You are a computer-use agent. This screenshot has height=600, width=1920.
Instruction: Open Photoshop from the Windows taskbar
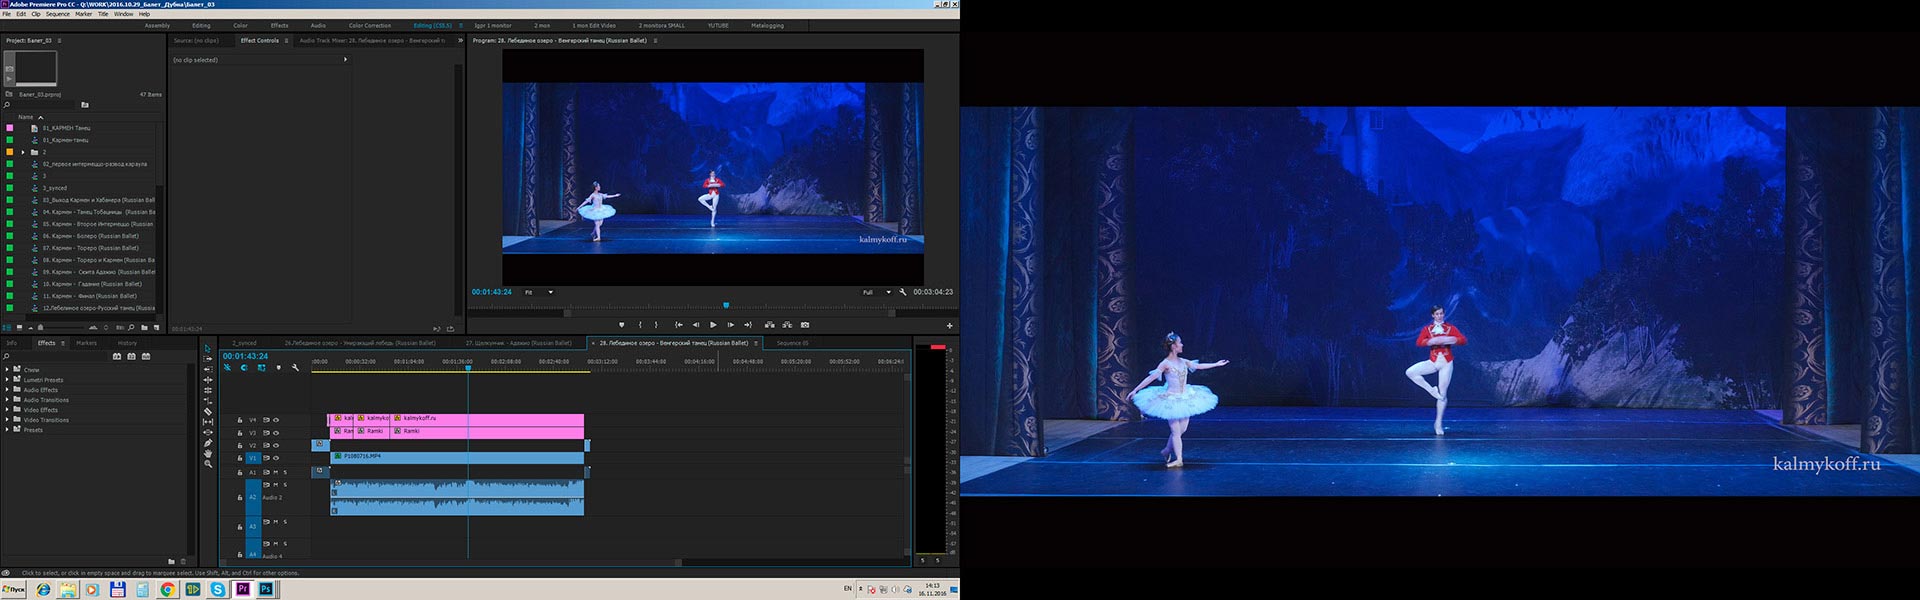pos(266,590)
